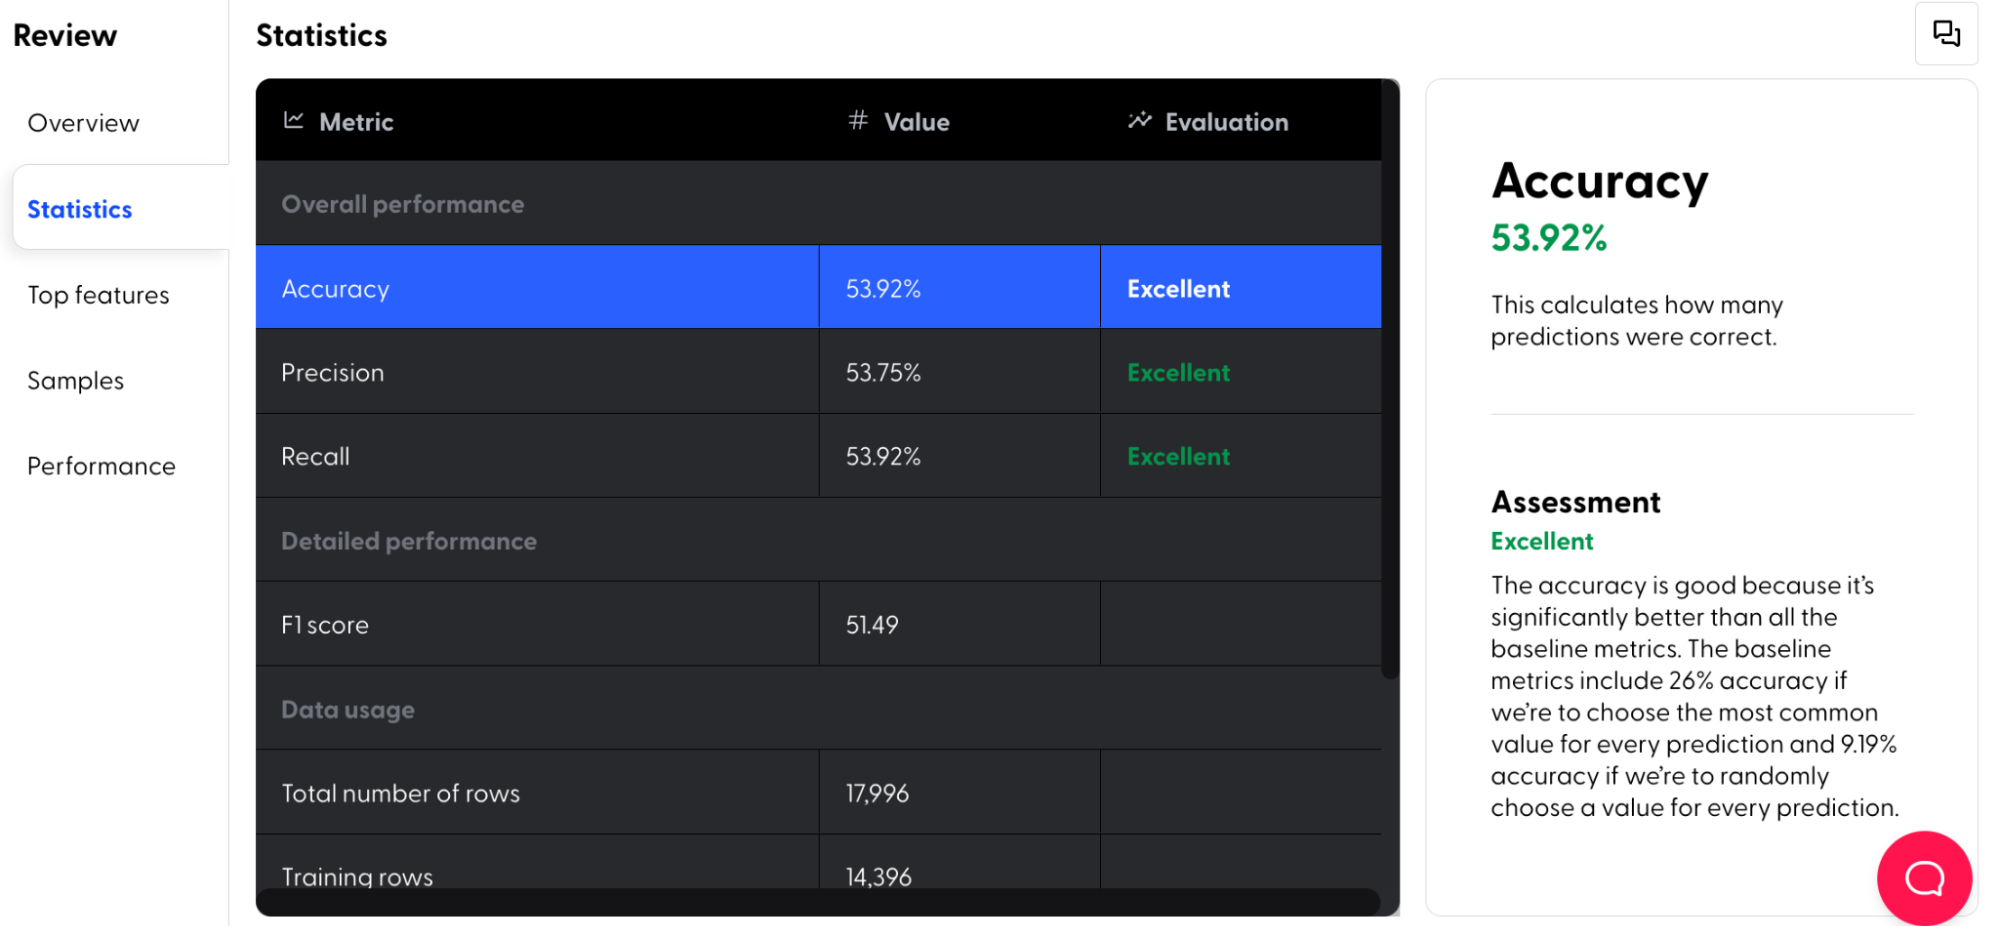Select the F1 score row
1999x927 pixels.
point(325,625)
